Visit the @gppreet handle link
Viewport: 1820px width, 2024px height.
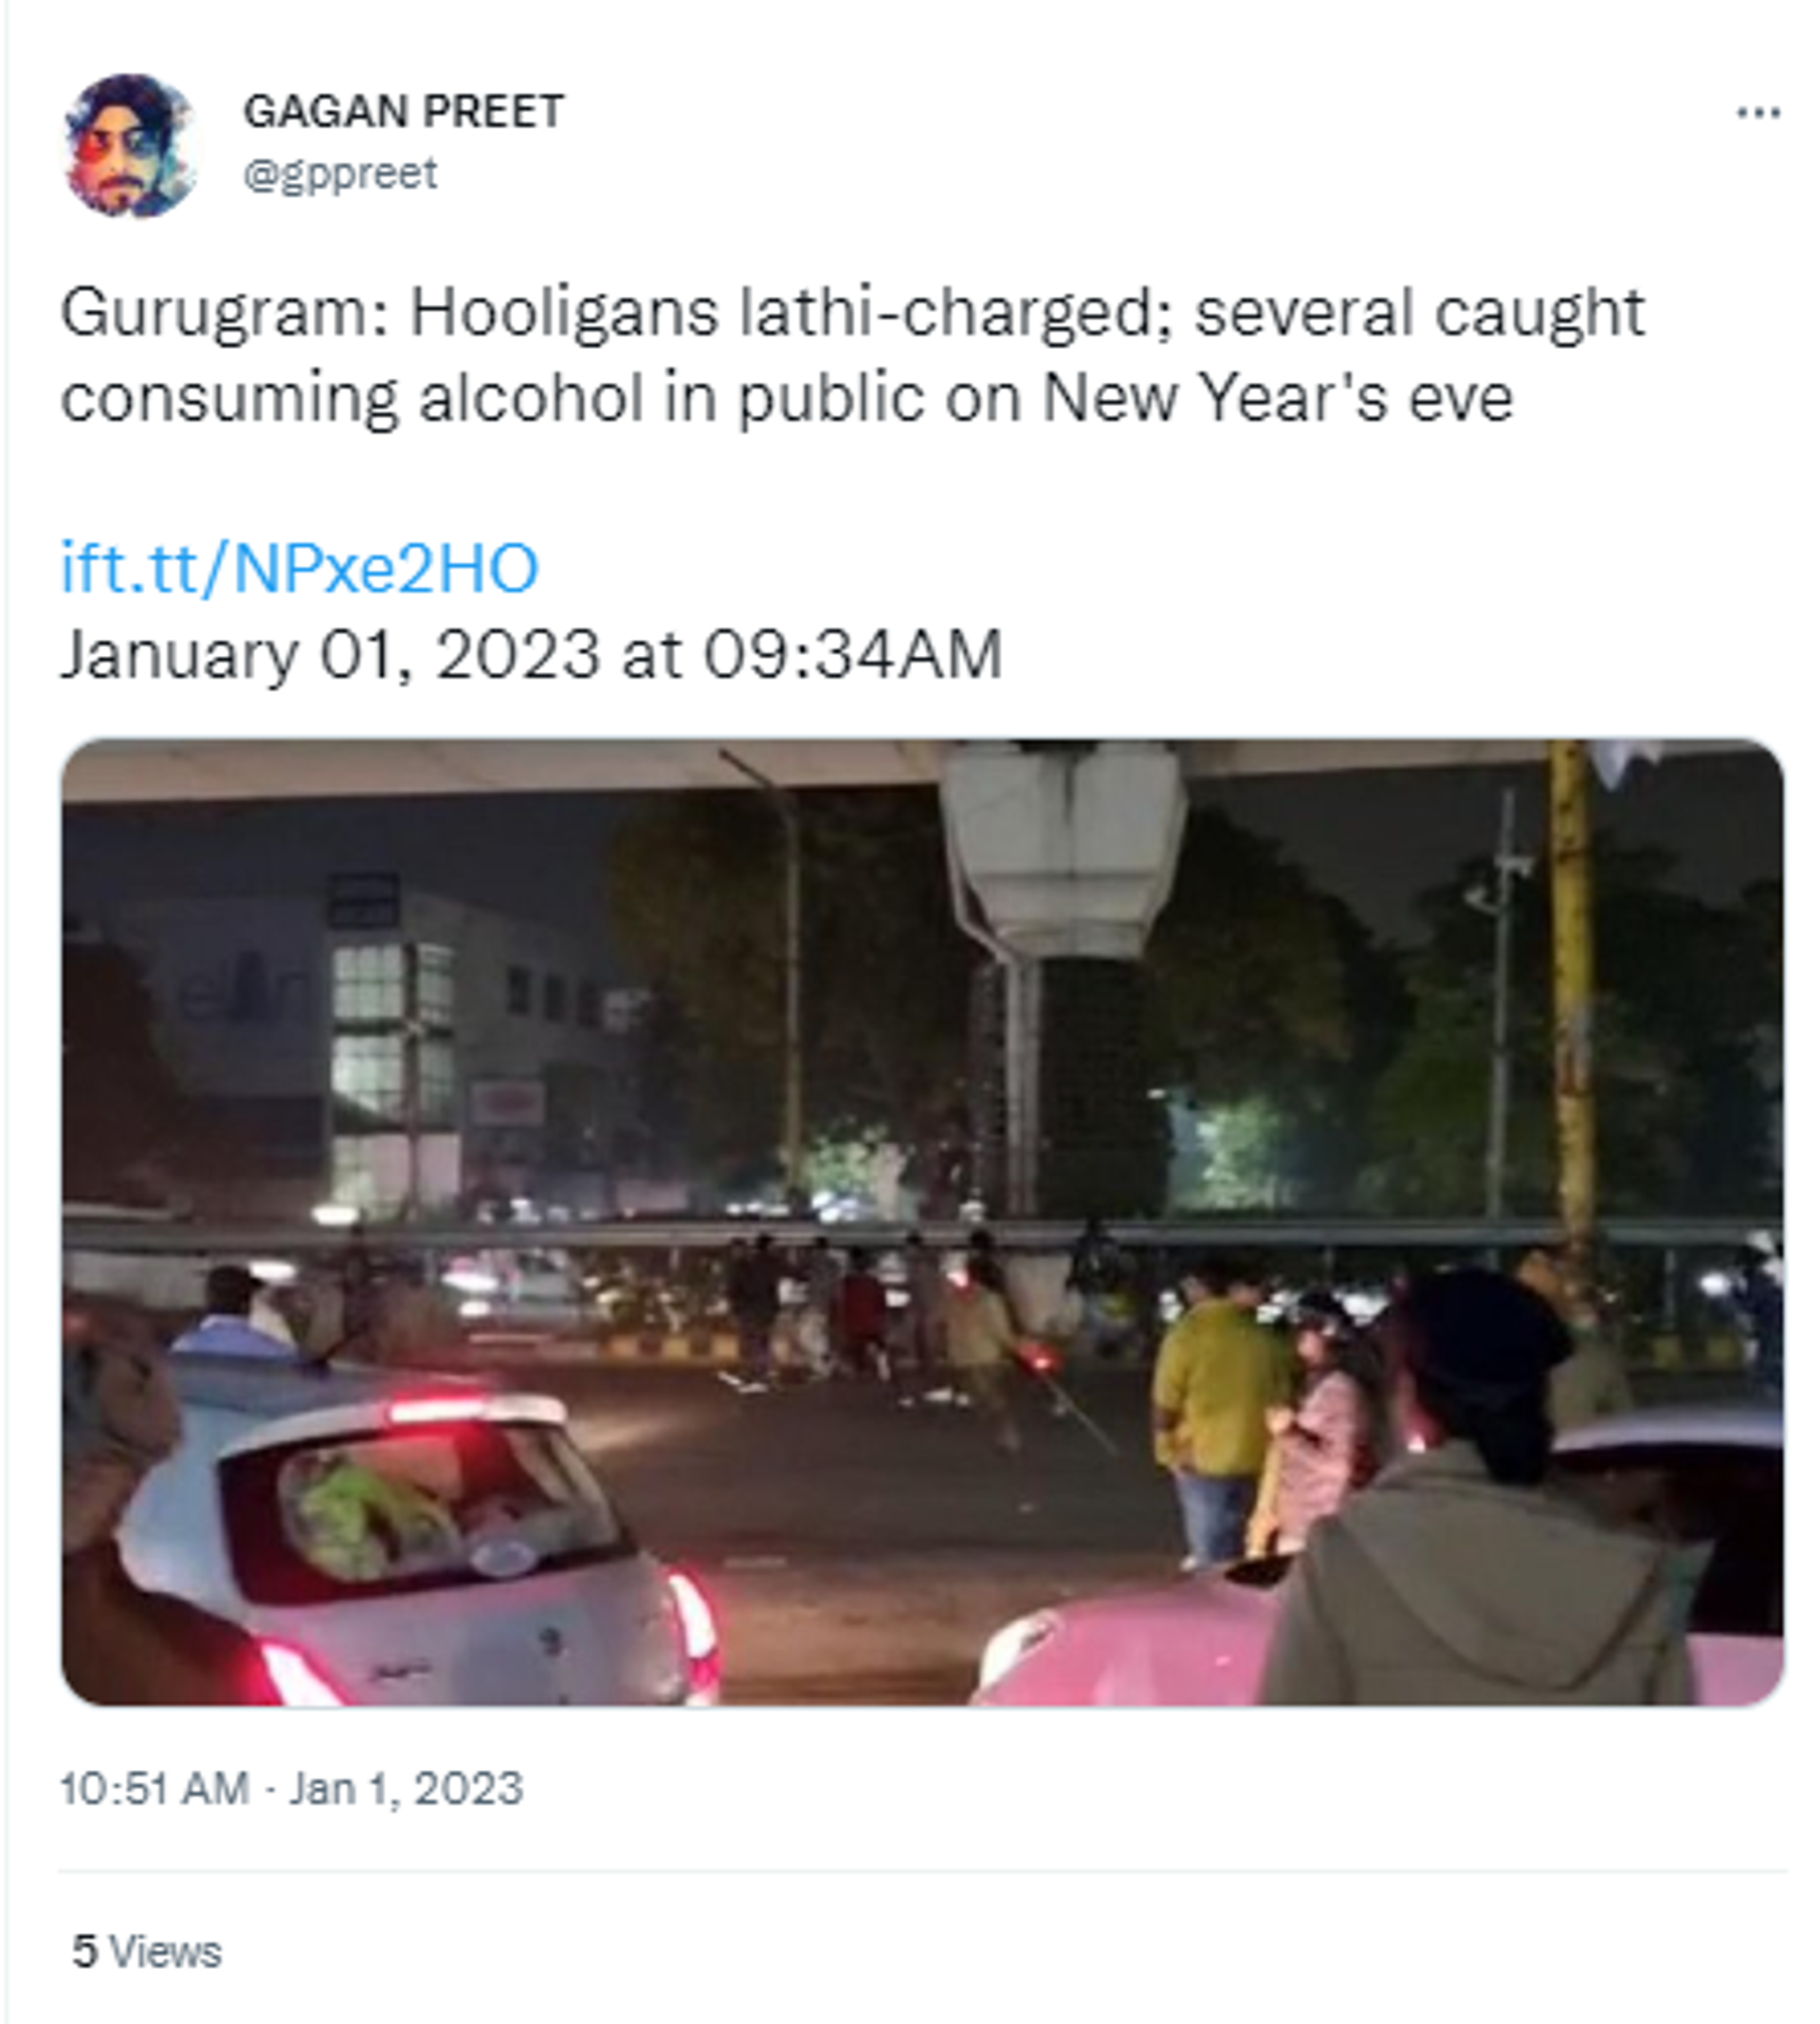[x=340, y=174]
